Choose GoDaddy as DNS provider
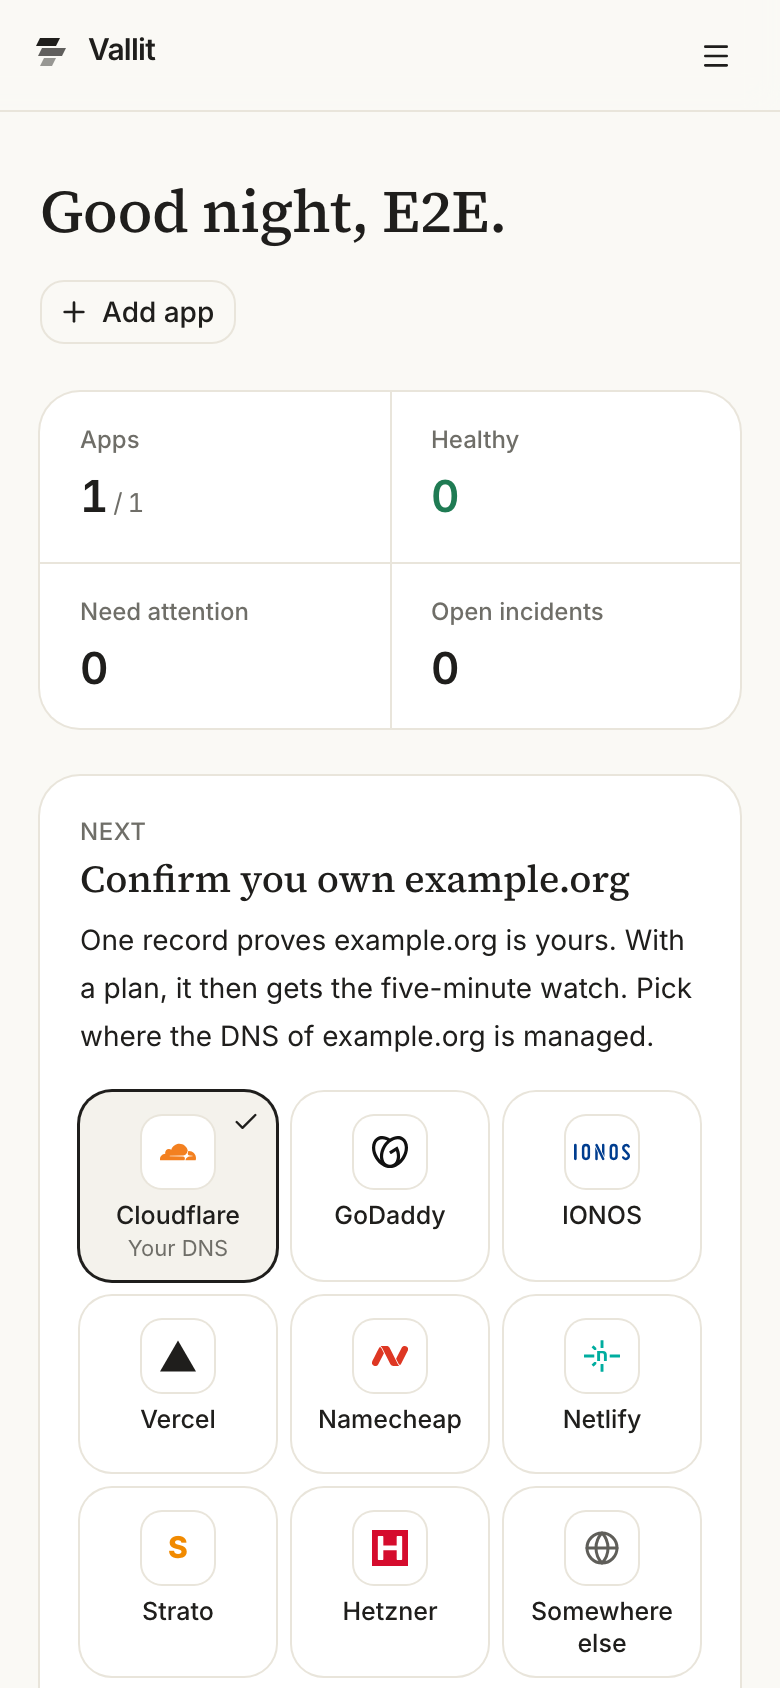This screenshot has height=1688, width=780. click(x=390, y=1186)
